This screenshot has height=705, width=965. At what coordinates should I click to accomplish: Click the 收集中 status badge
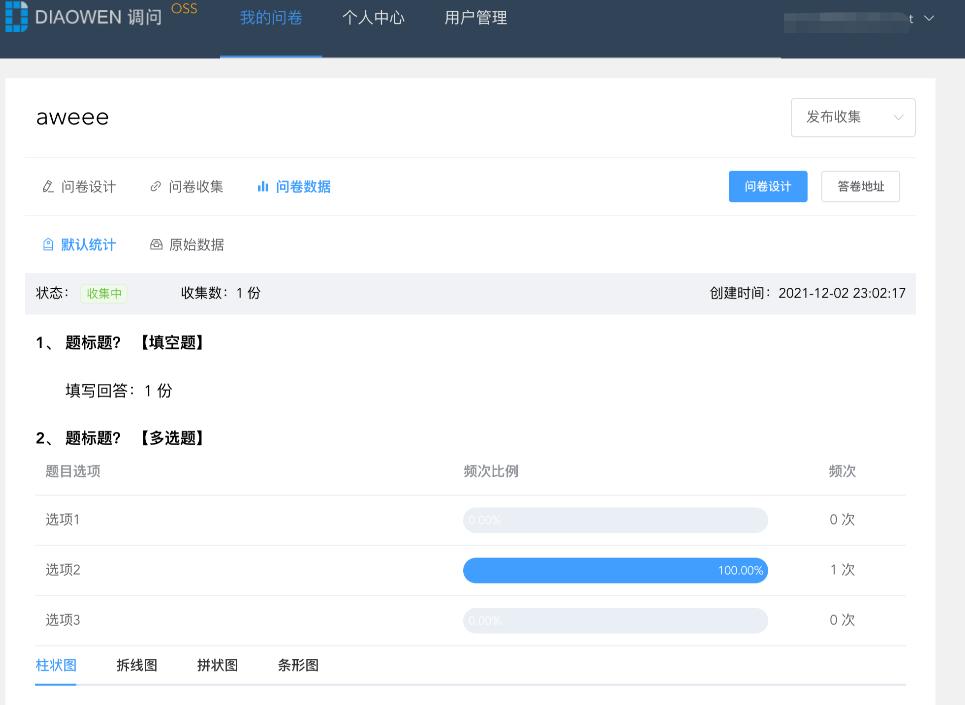tap(103, 294)
